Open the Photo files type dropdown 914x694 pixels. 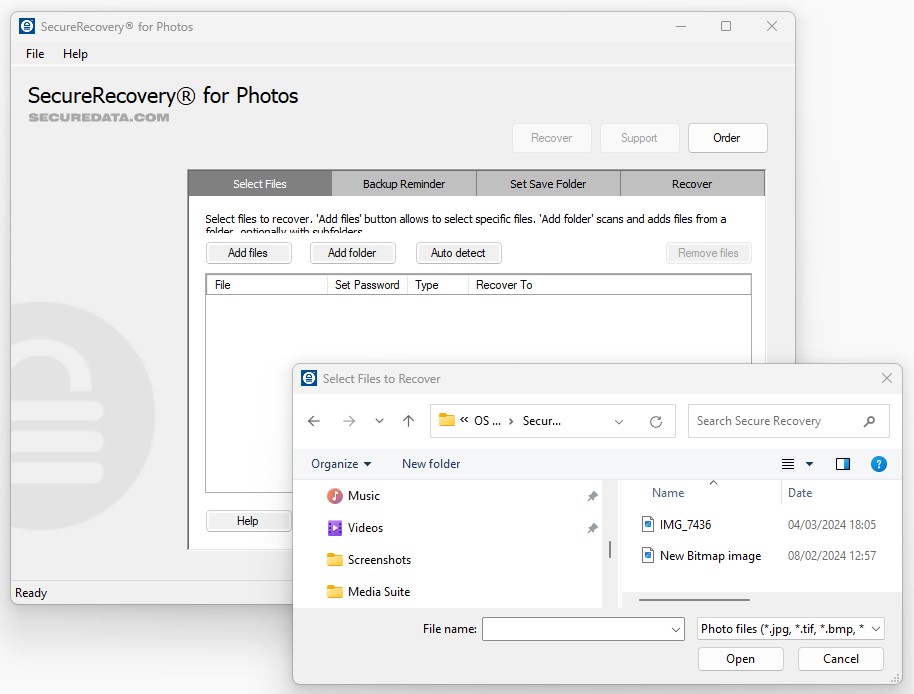(x=791, y=628)
